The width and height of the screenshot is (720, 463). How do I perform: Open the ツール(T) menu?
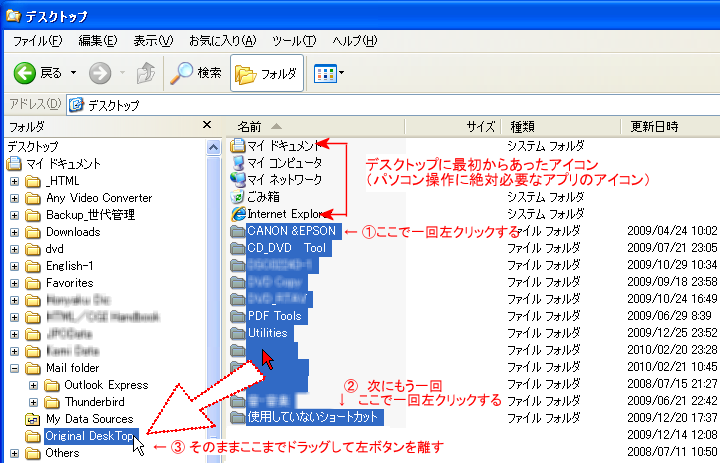point(293,40)
